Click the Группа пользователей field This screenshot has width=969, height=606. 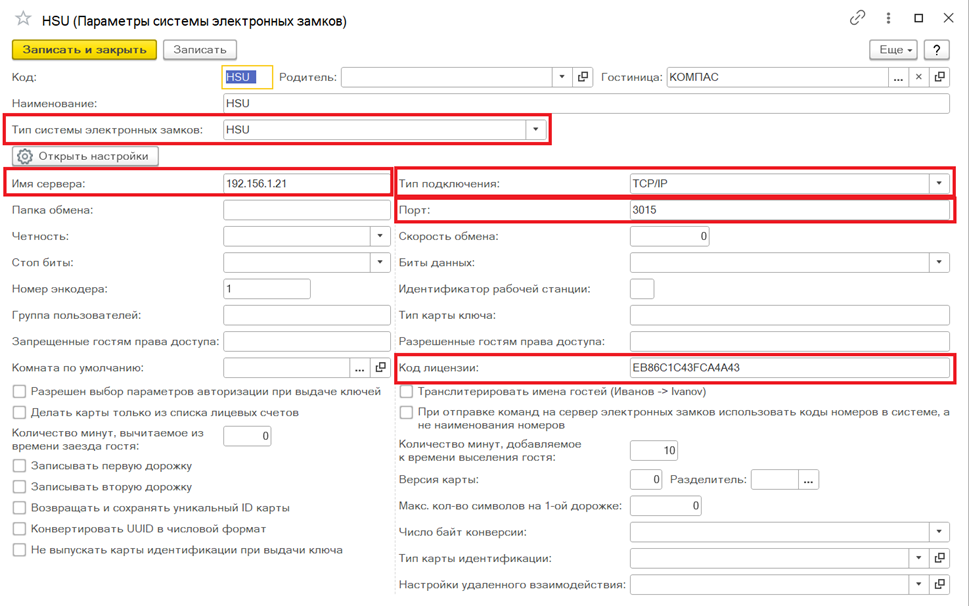pos(307,315)
